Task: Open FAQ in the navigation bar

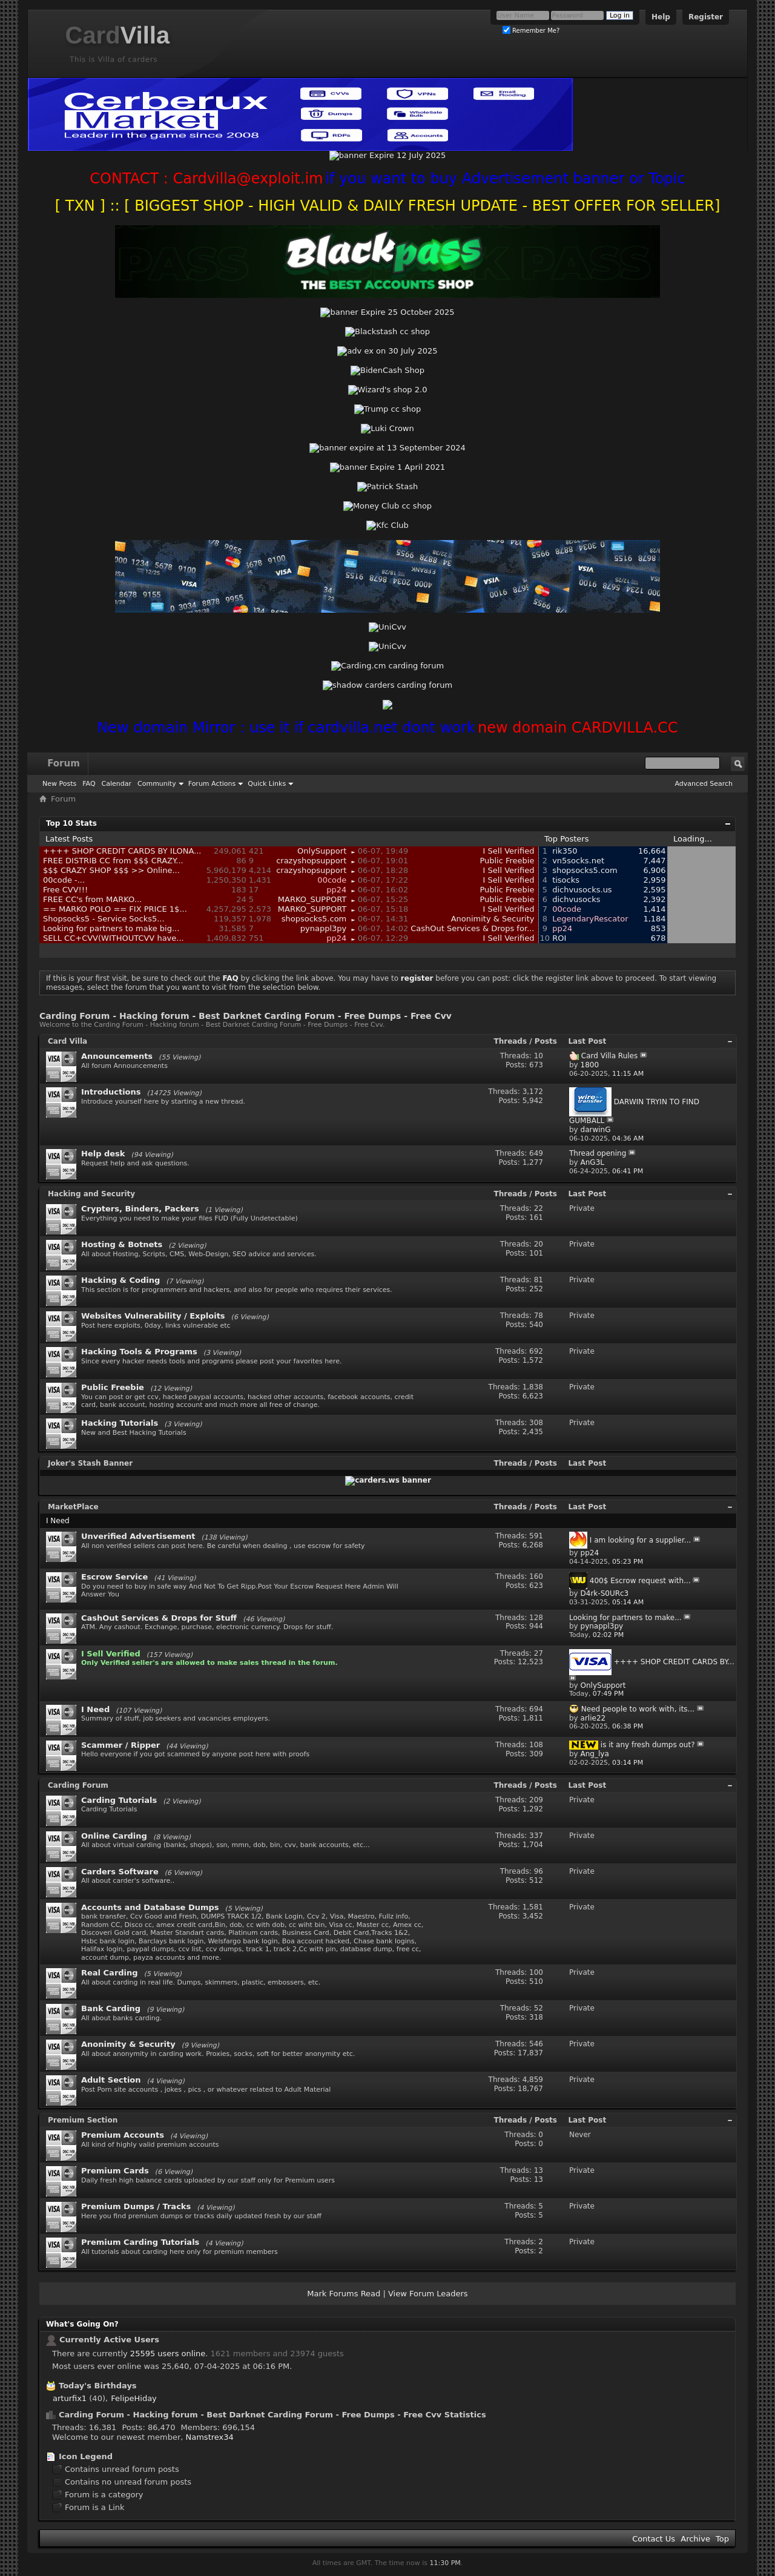Action: [x=89, y=784]
